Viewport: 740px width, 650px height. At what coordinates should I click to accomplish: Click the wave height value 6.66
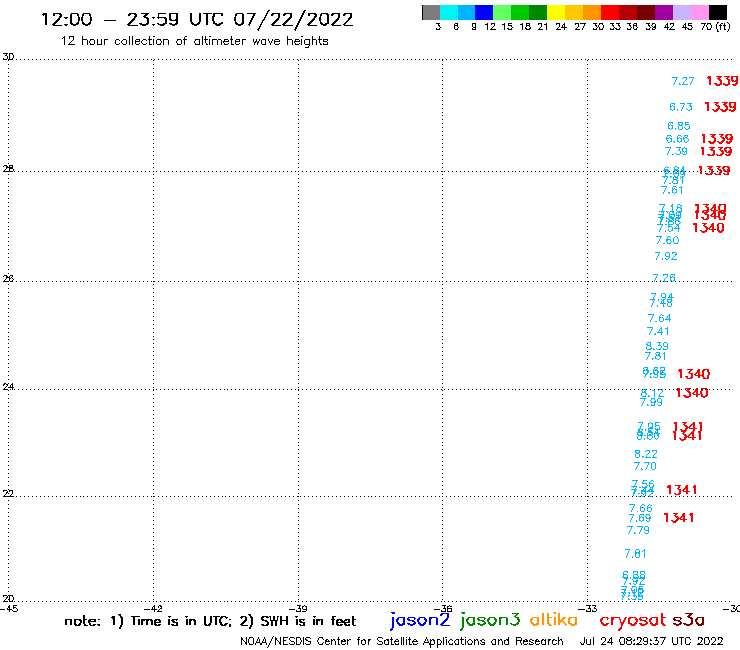click(x=677, y=139)
